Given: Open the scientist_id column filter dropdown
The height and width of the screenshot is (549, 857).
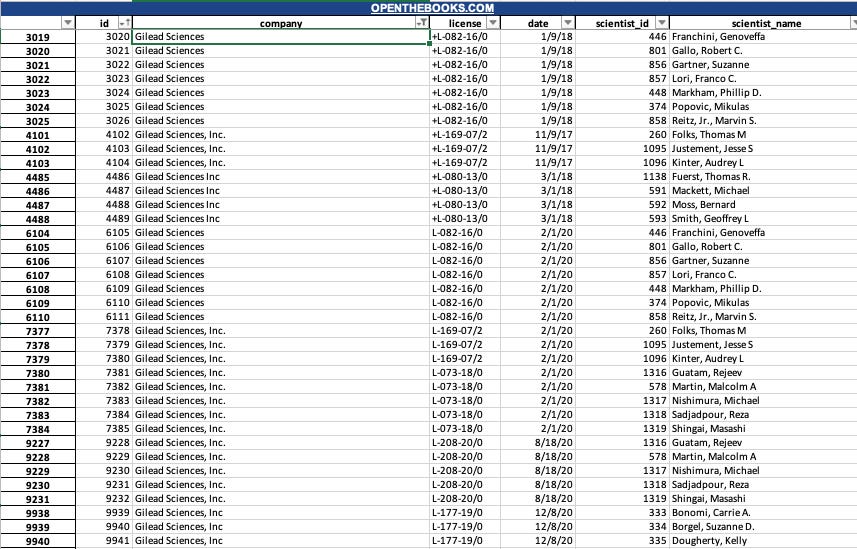Looking at the screenshot, I should (x=662, y=22).
